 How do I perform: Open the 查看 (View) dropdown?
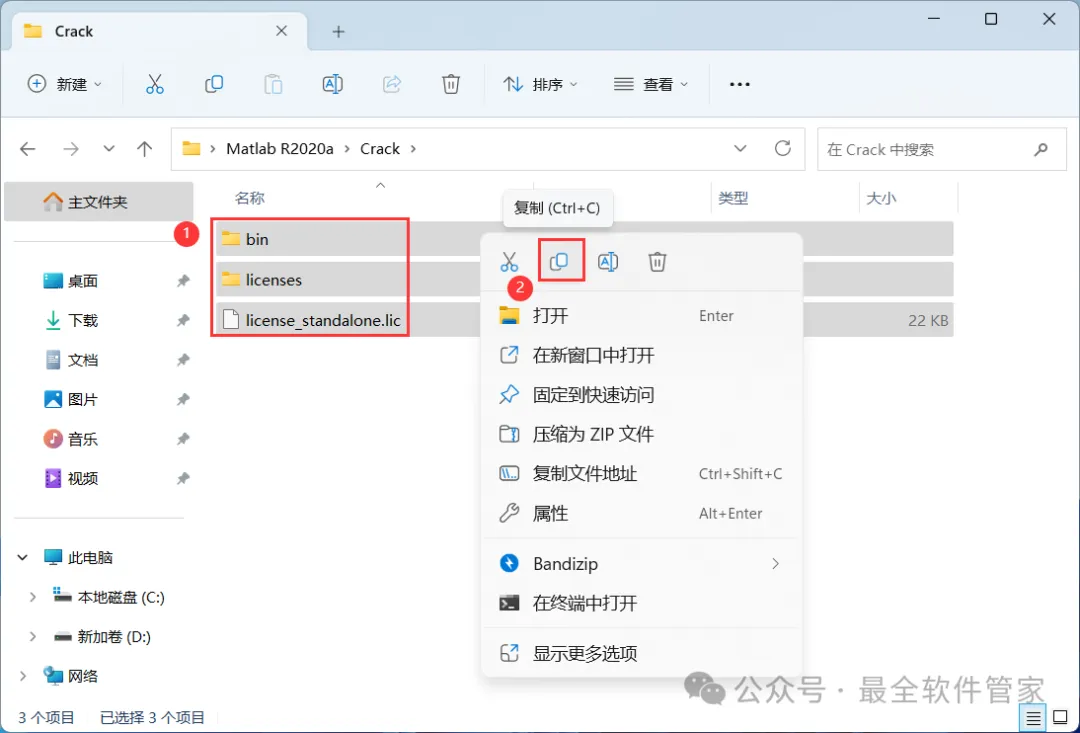click(651, 84)
